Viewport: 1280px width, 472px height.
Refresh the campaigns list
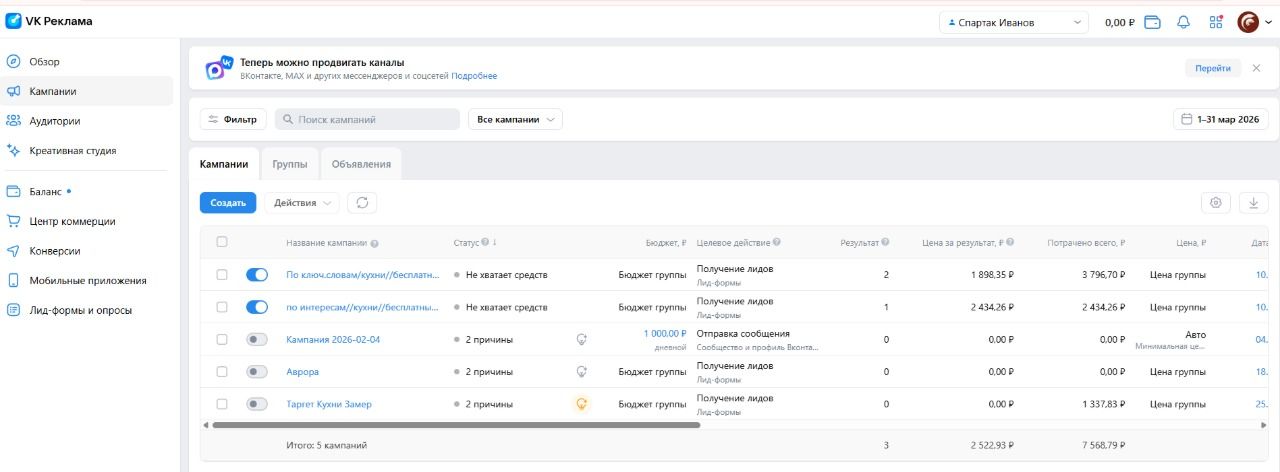tap(362, 202)
